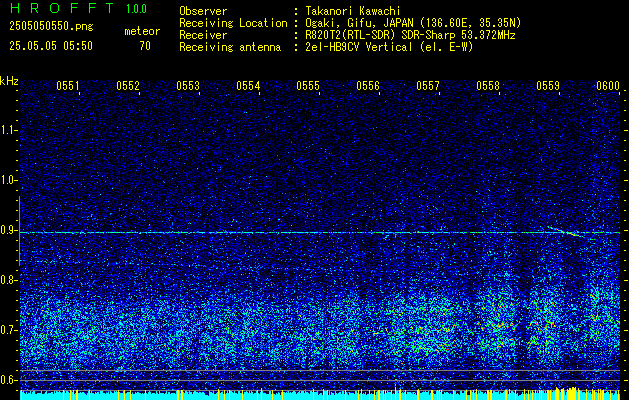The height and width of the screenshot is (400, 629).
Task: Click the 0551 time marker
Action: point(68,86)
